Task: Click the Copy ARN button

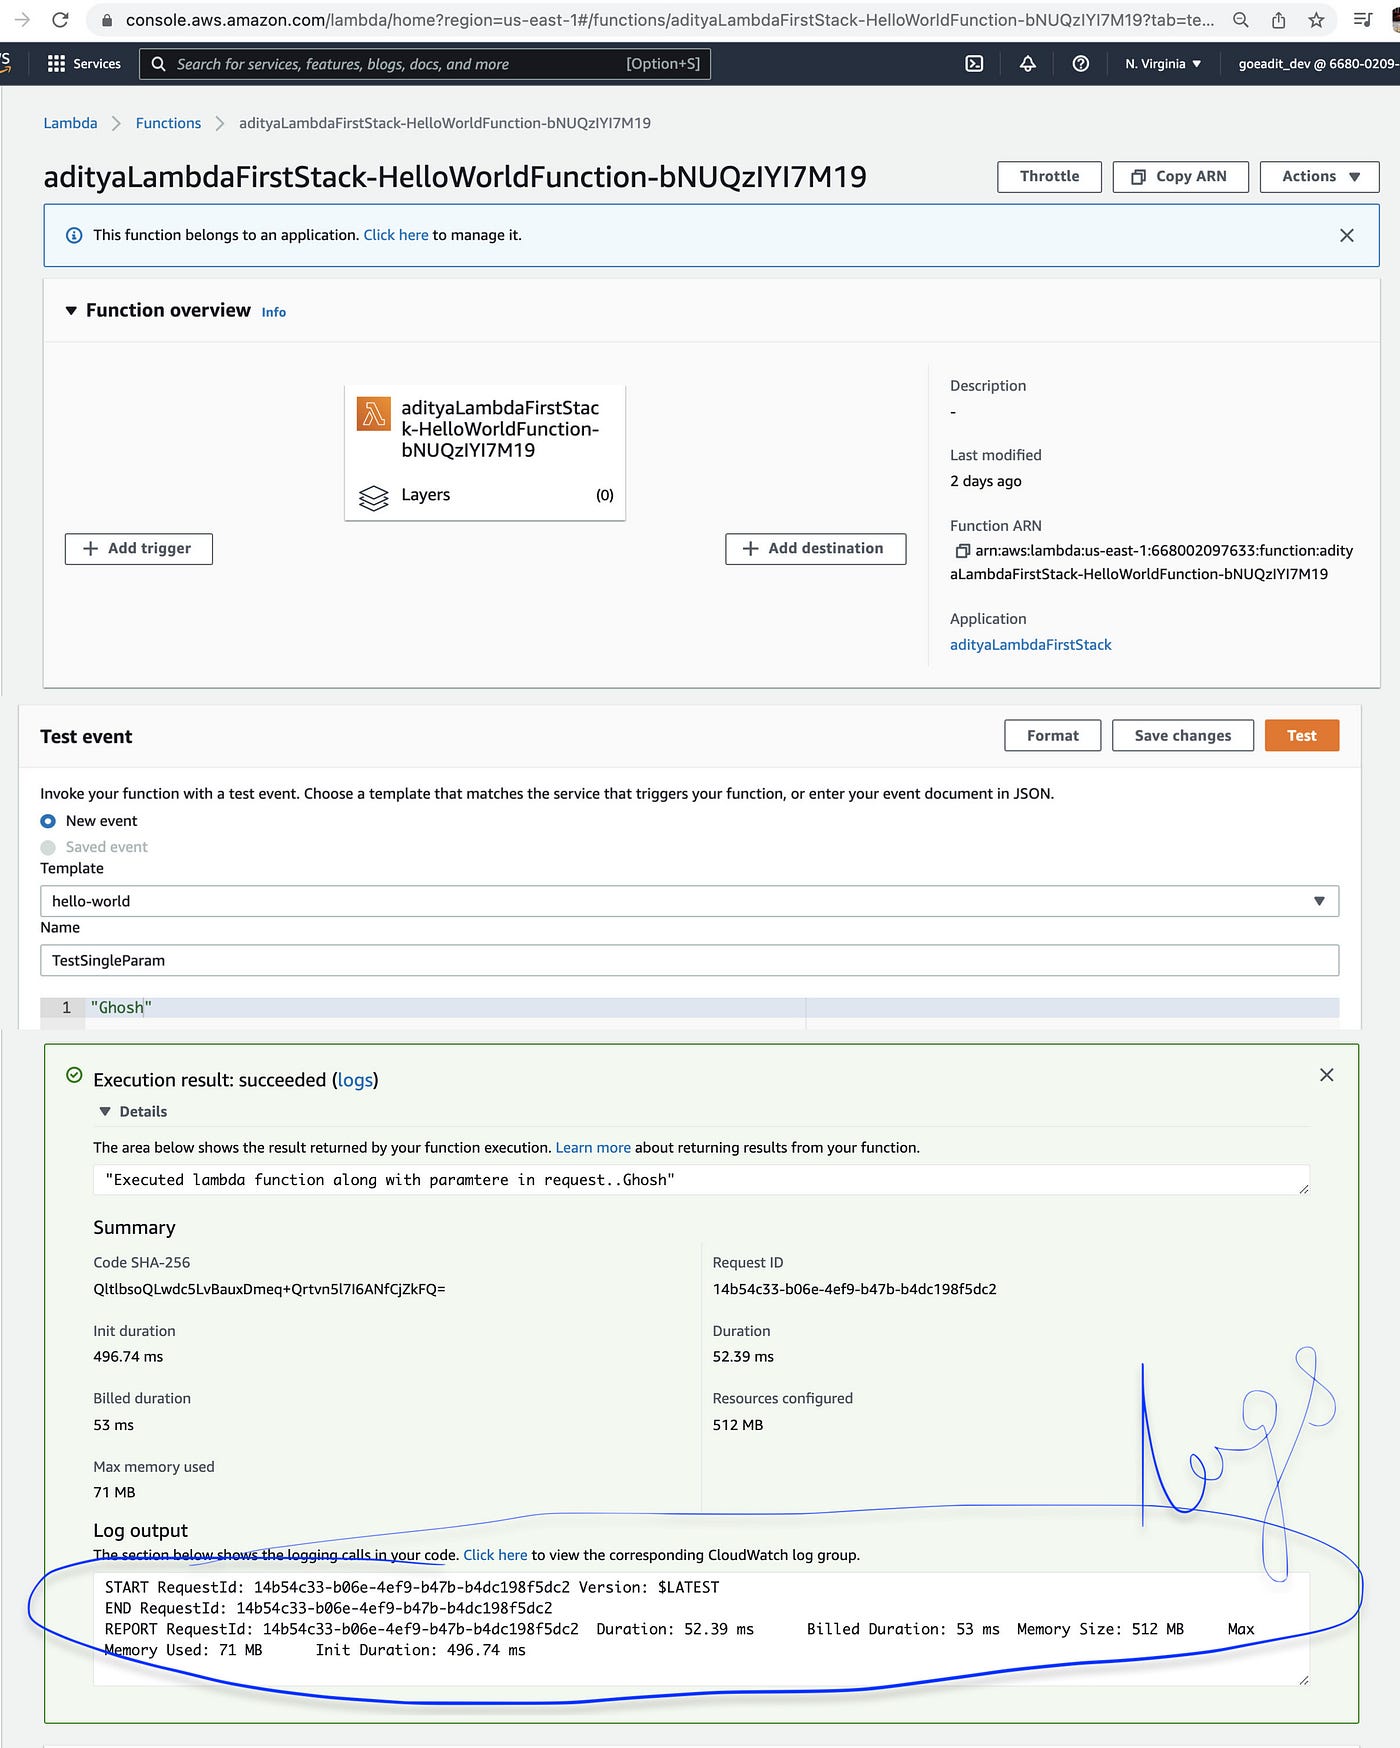Action: (x=1180, y=177)
